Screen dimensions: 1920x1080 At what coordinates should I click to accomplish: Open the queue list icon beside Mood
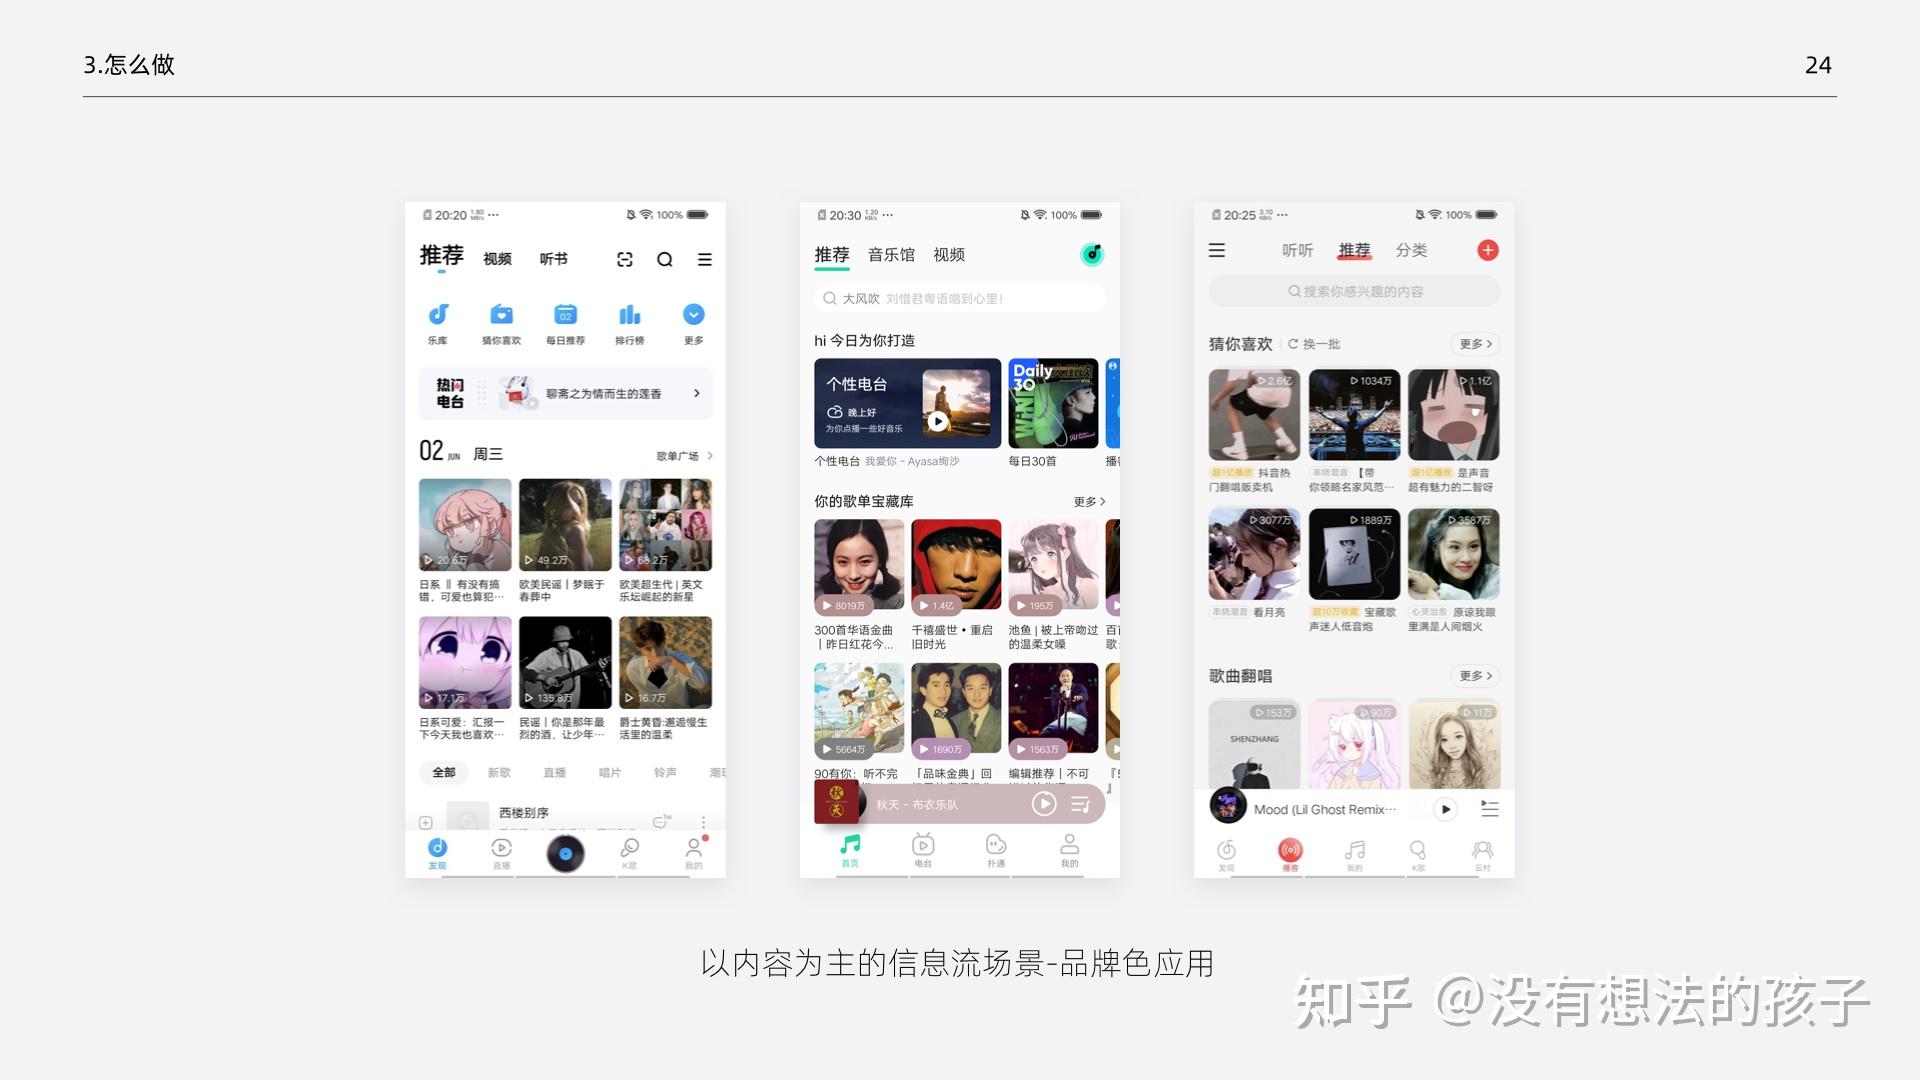click(x=1490, y=809)
